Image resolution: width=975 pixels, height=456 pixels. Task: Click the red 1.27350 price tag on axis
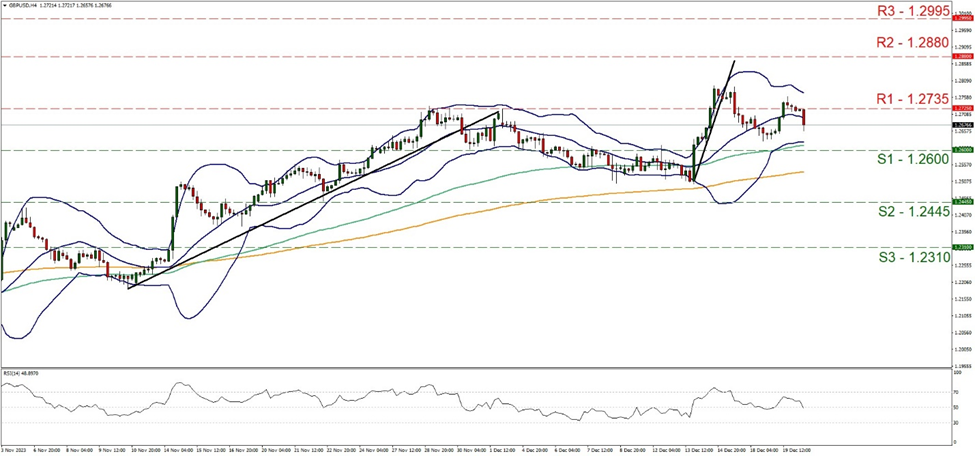pos(963,108)
